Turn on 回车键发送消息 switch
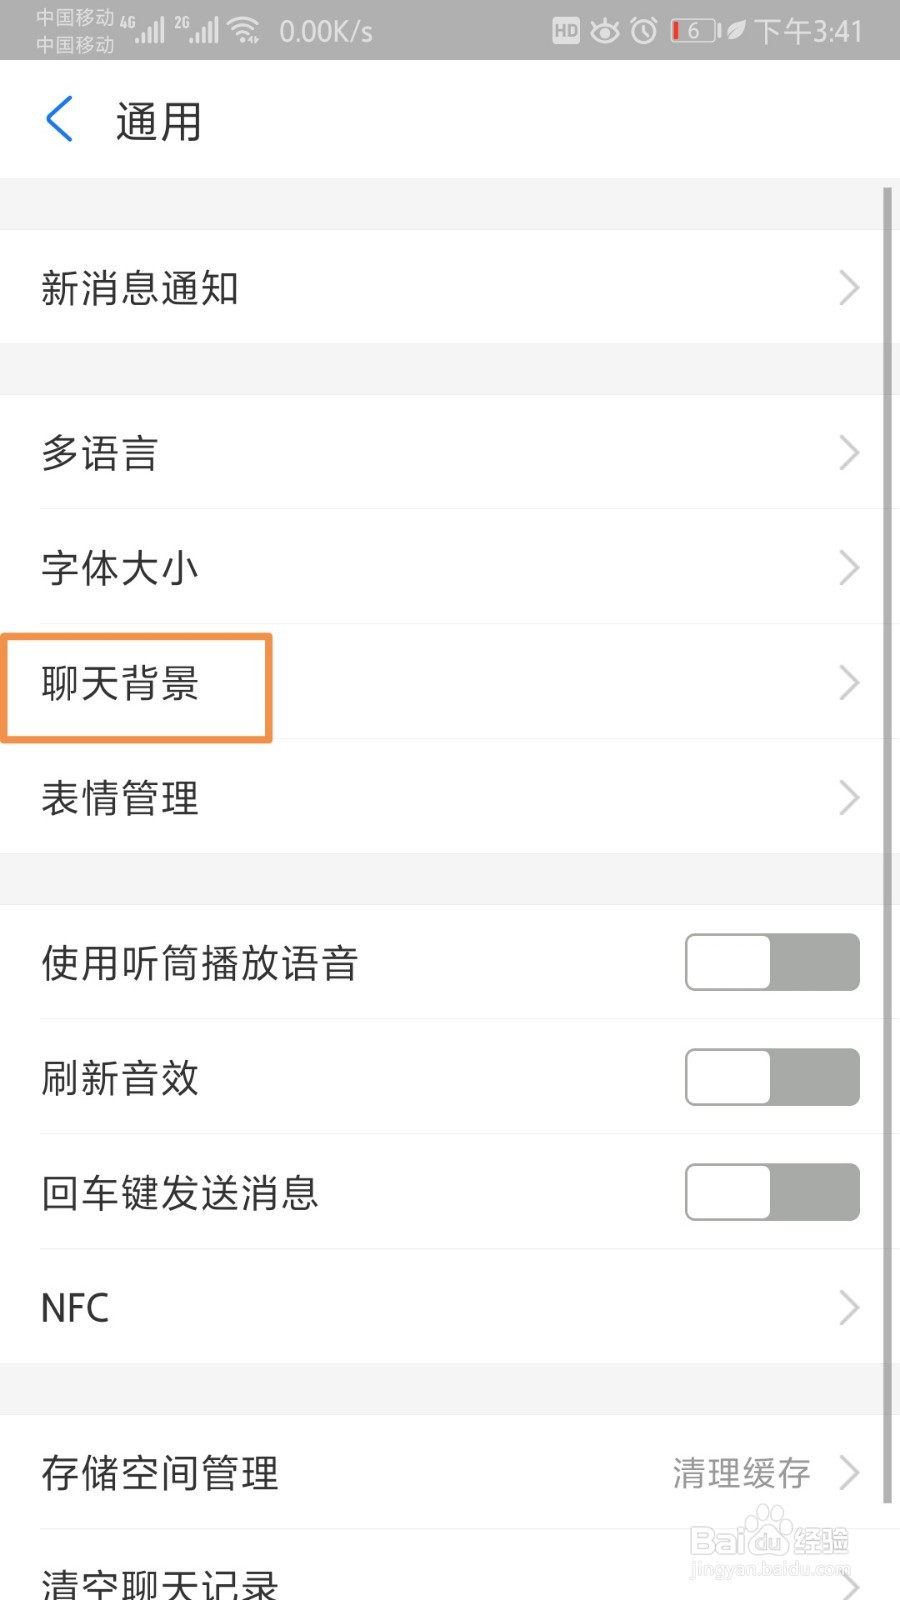 pos(772,1192)
